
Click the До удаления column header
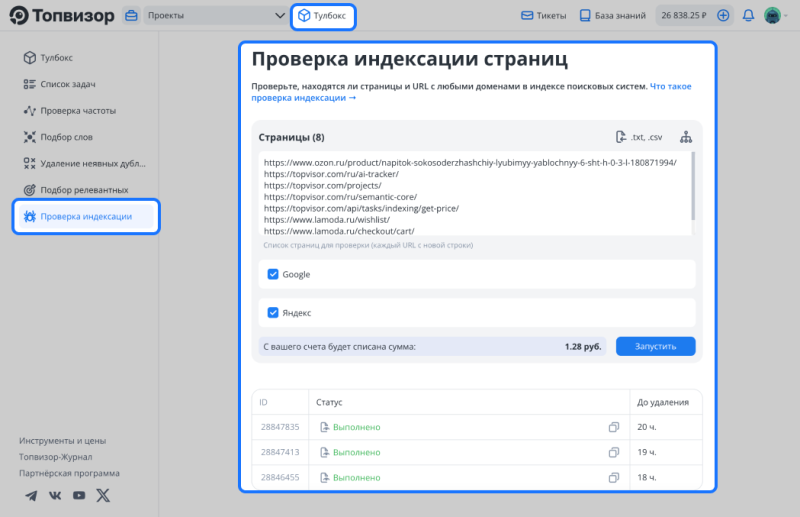pyautogui.click(x=662, y=402)
